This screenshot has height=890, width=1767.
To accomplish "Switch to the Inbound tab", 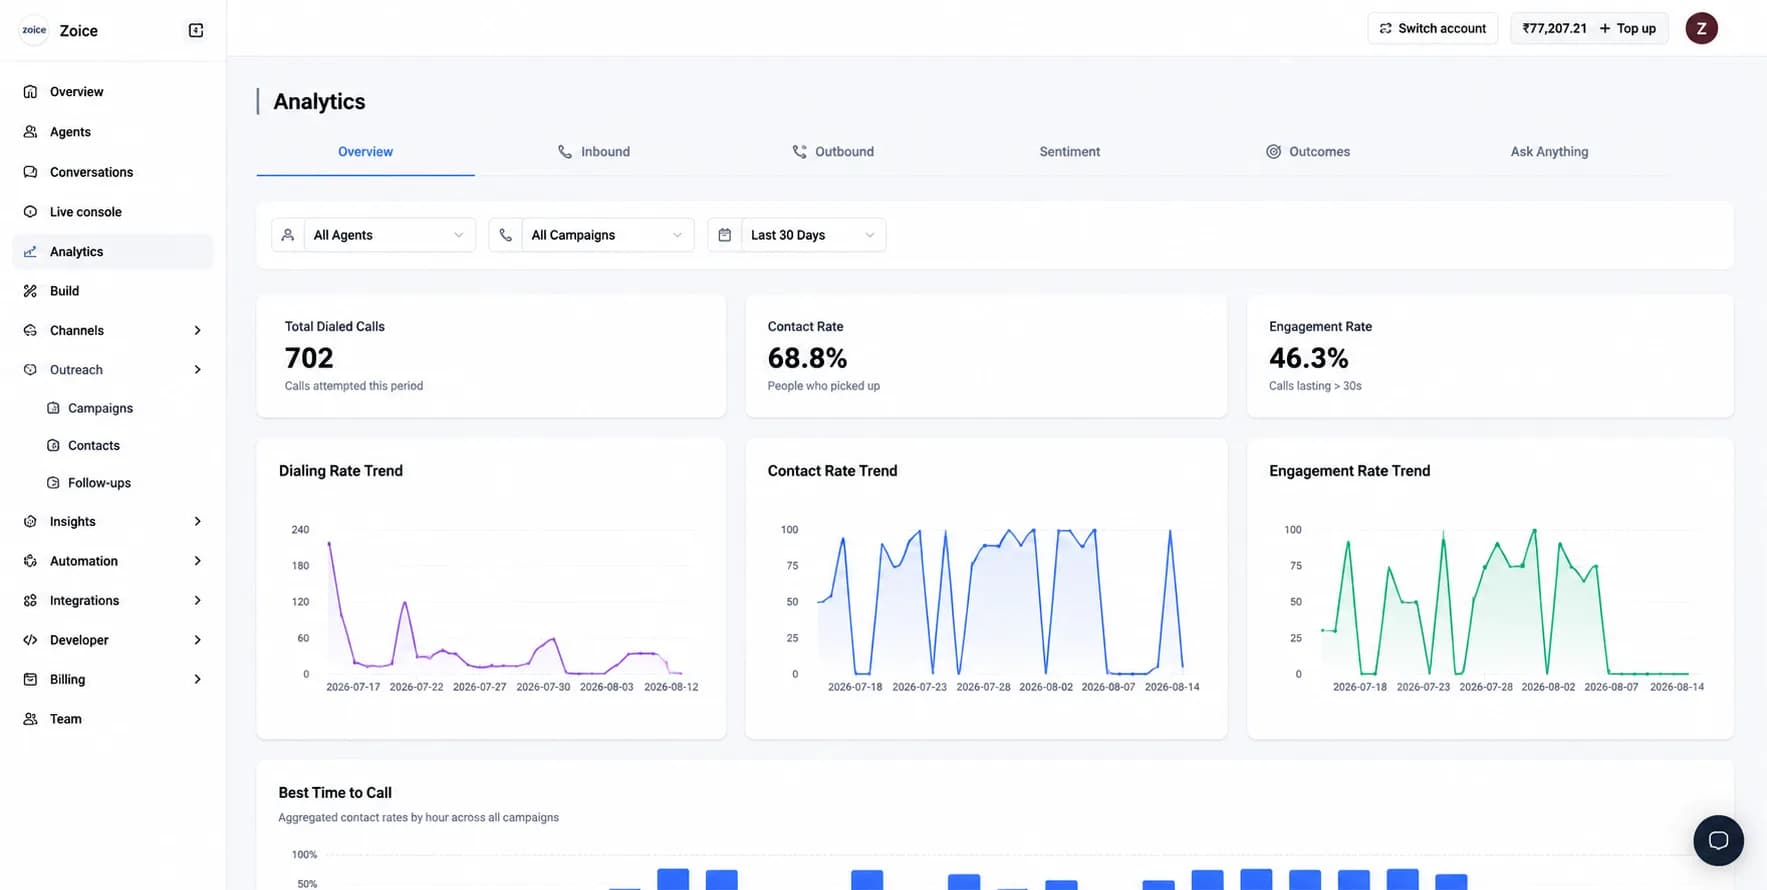I will pos(594,152).
